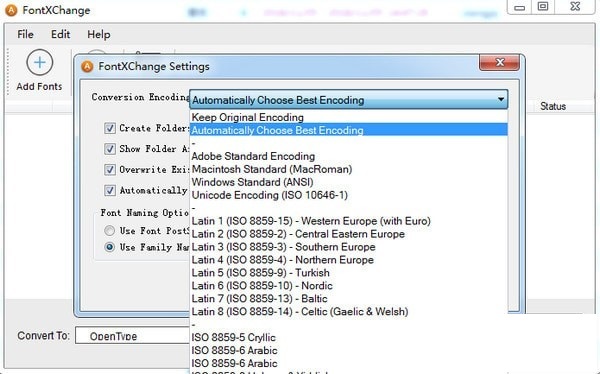
Task: Select Use Family Name radio button
Action: (x=109, y=247)
